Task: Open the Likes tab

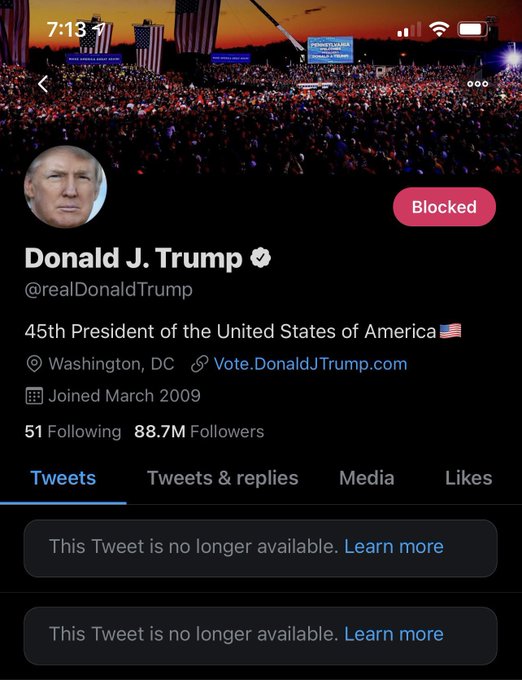Action: coord(469,478)
